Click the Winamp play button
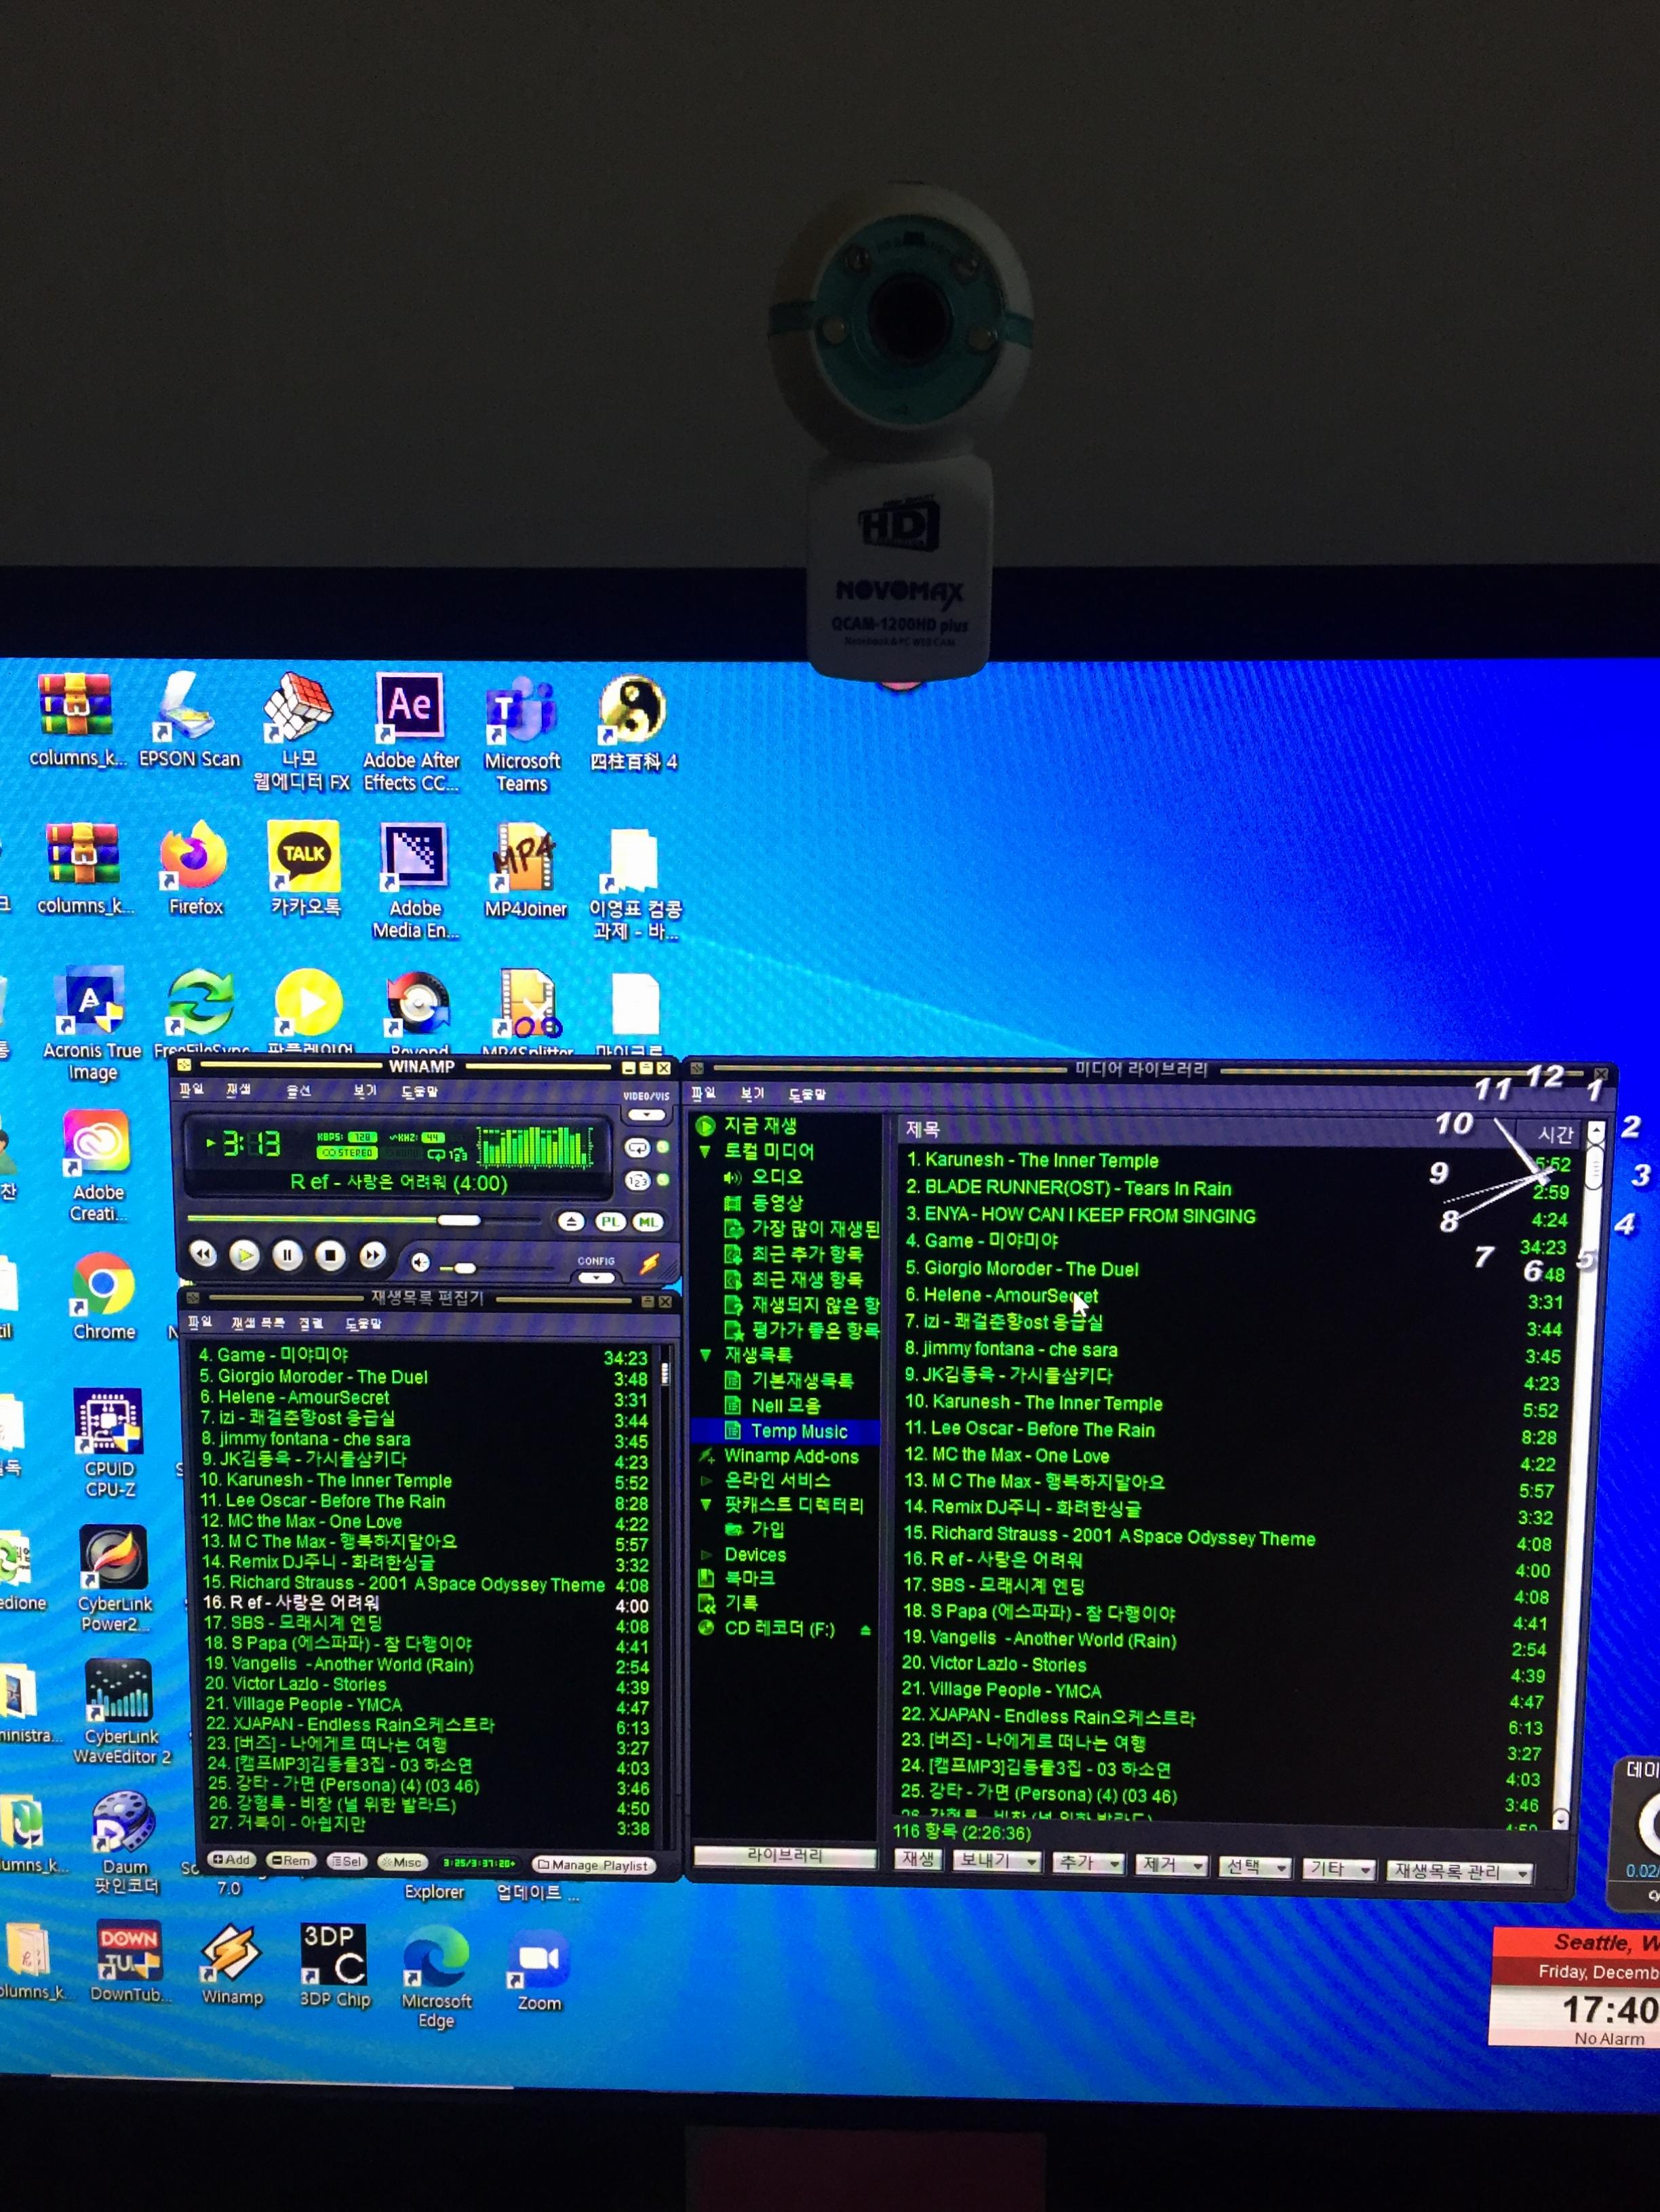 click(x=245, y=1255)
